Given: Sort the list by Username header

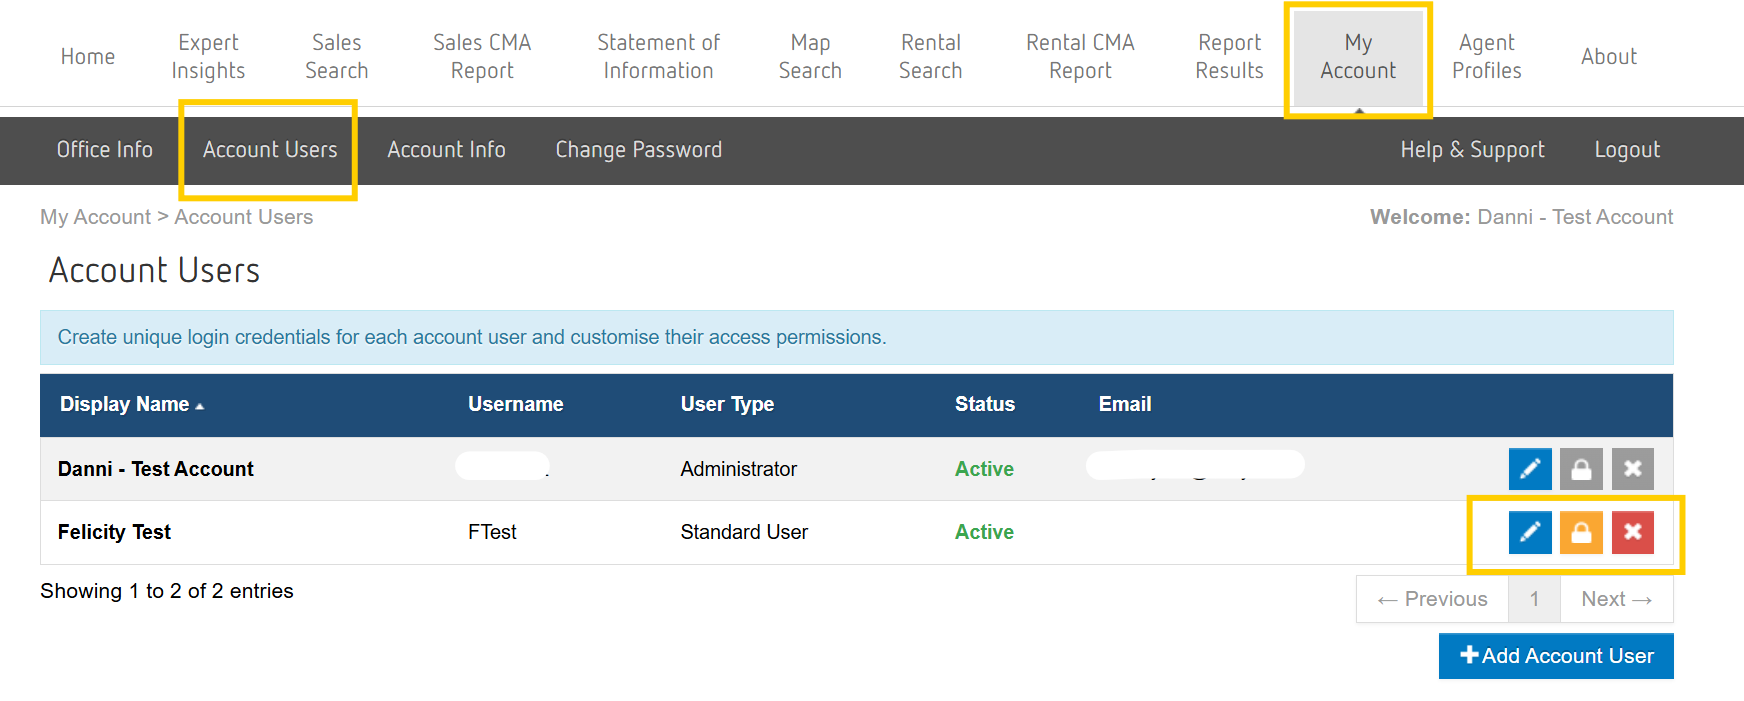Looking at the screenshot, I should click(515, 405).
